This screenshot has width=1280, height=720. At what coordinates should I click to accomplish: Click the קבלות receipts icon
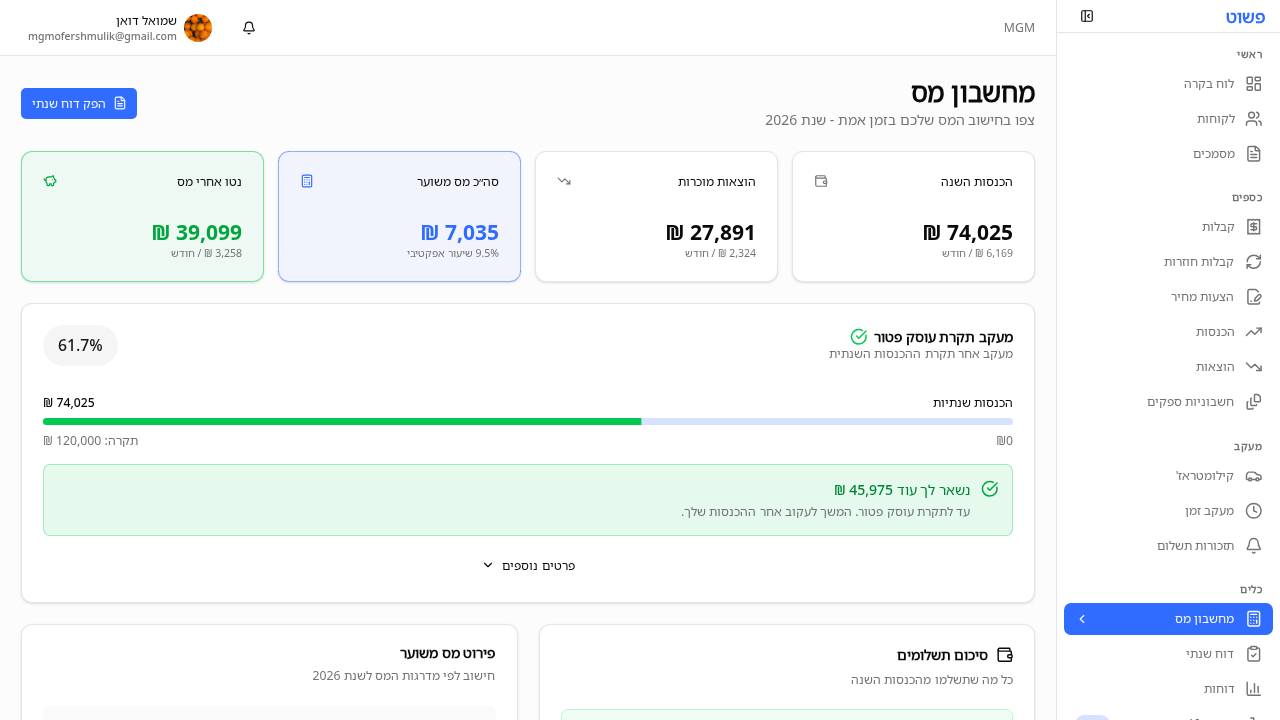pos(1253,227)
